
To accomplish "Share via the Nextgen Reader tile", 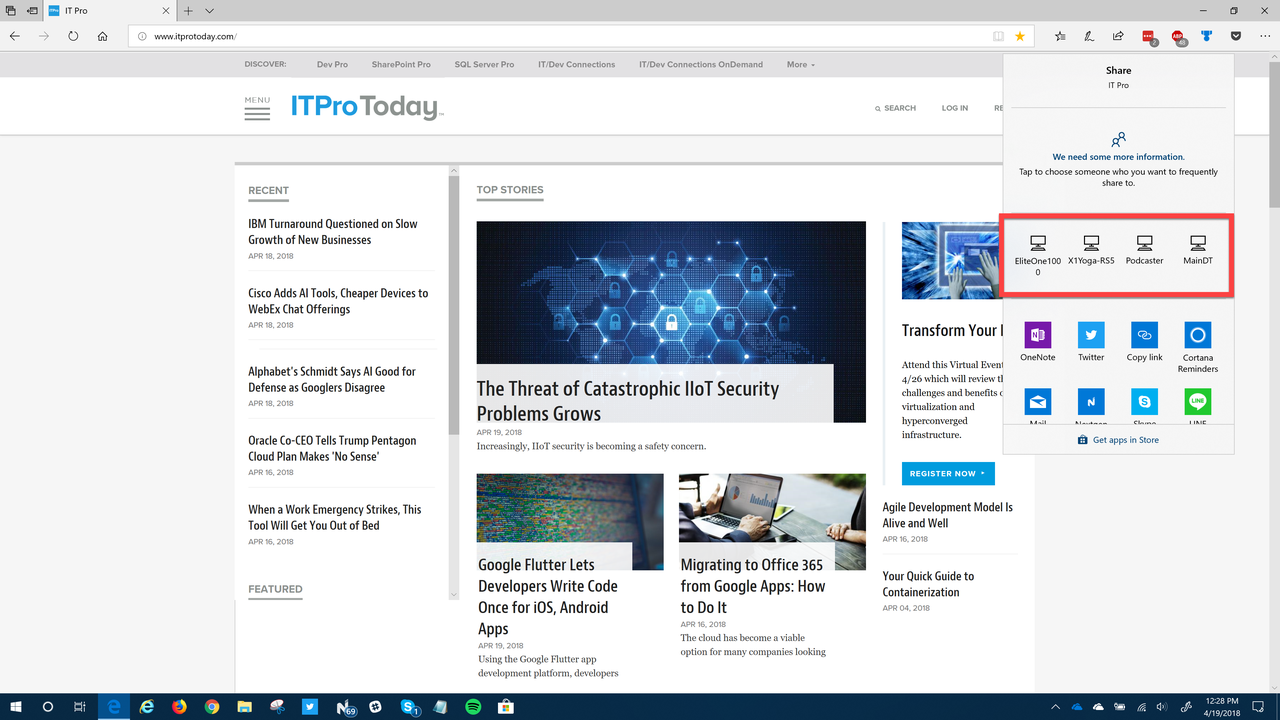I will (x=1091, y=407).
